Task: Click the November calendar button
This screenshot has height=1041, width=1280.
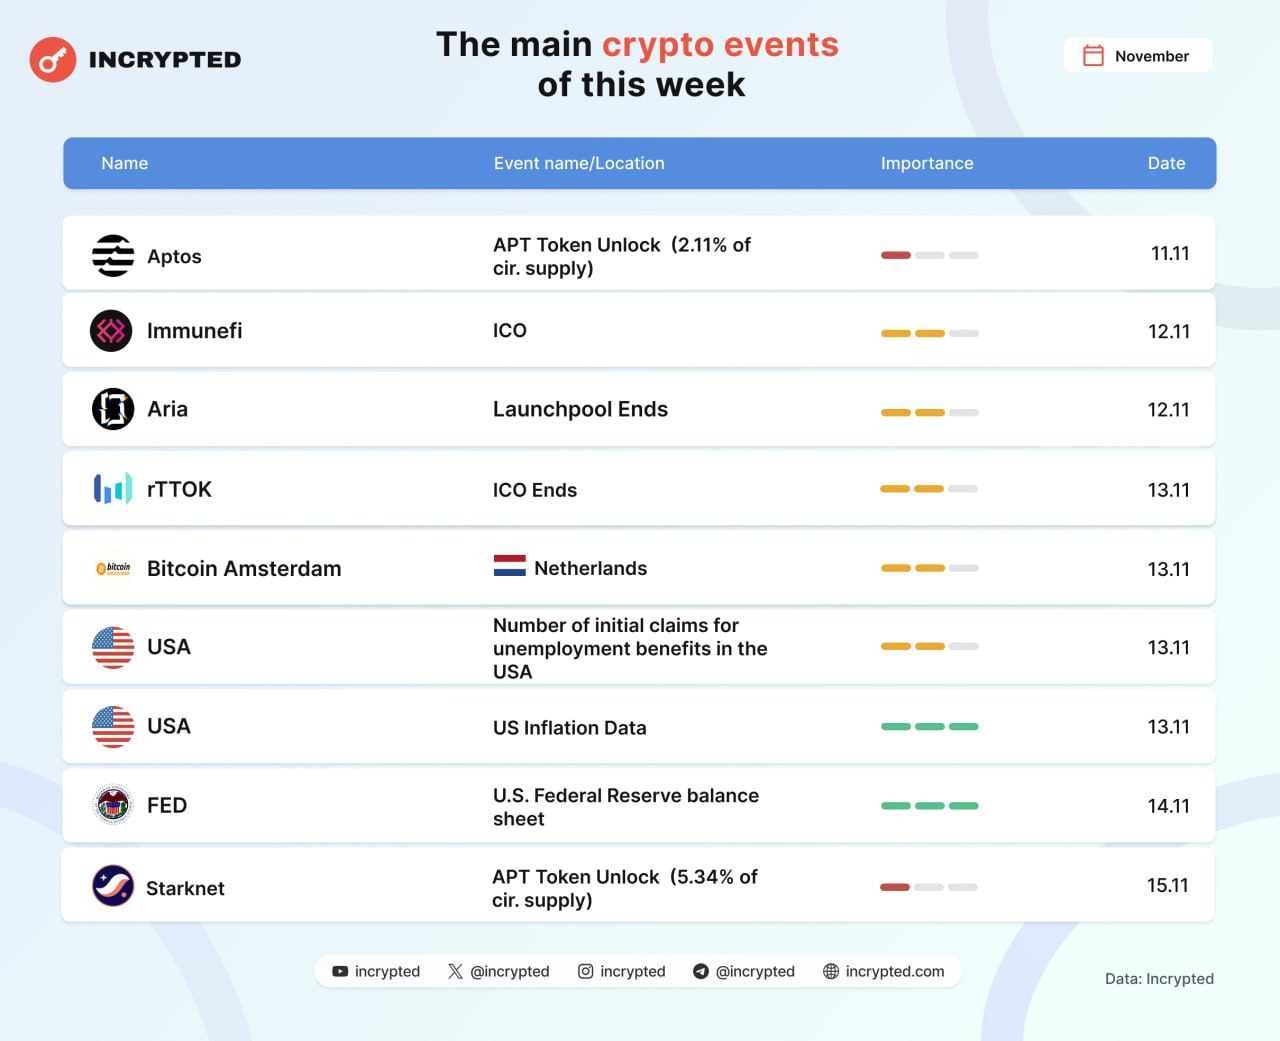Action: 1138,56
